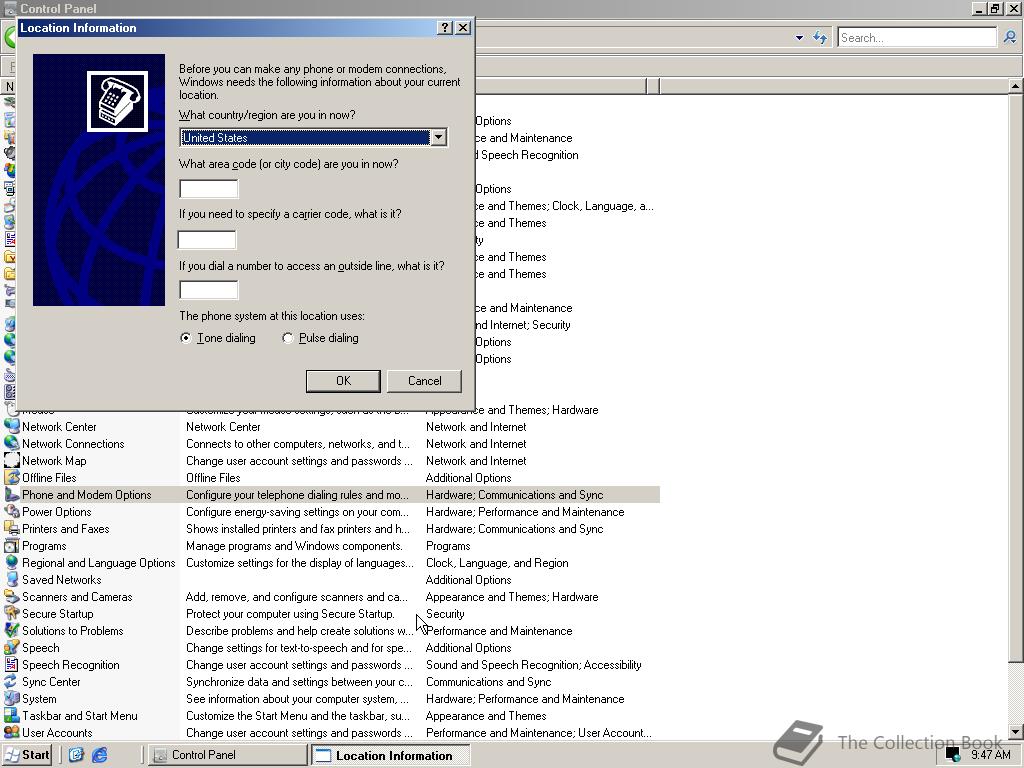
Task: Select the Tone dialing radio button
Action: (x=186, y=338)
